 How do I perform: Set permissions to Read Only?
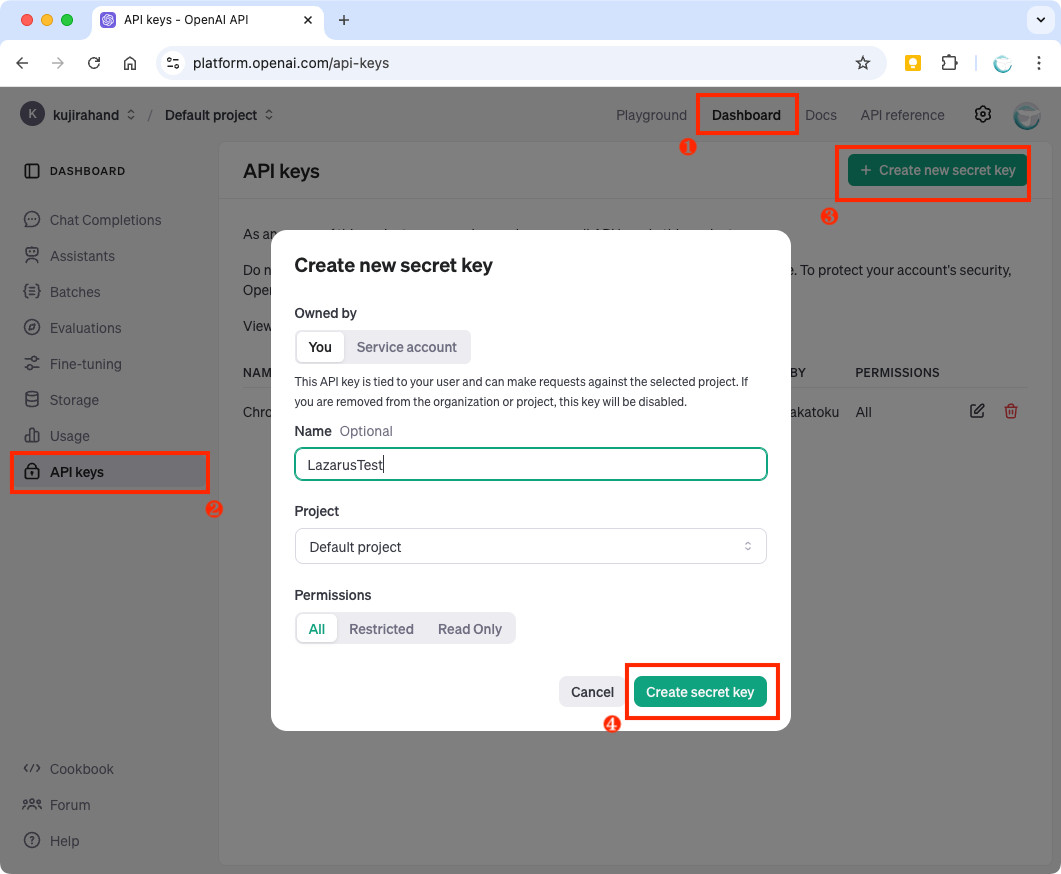(x=470, y=629)
